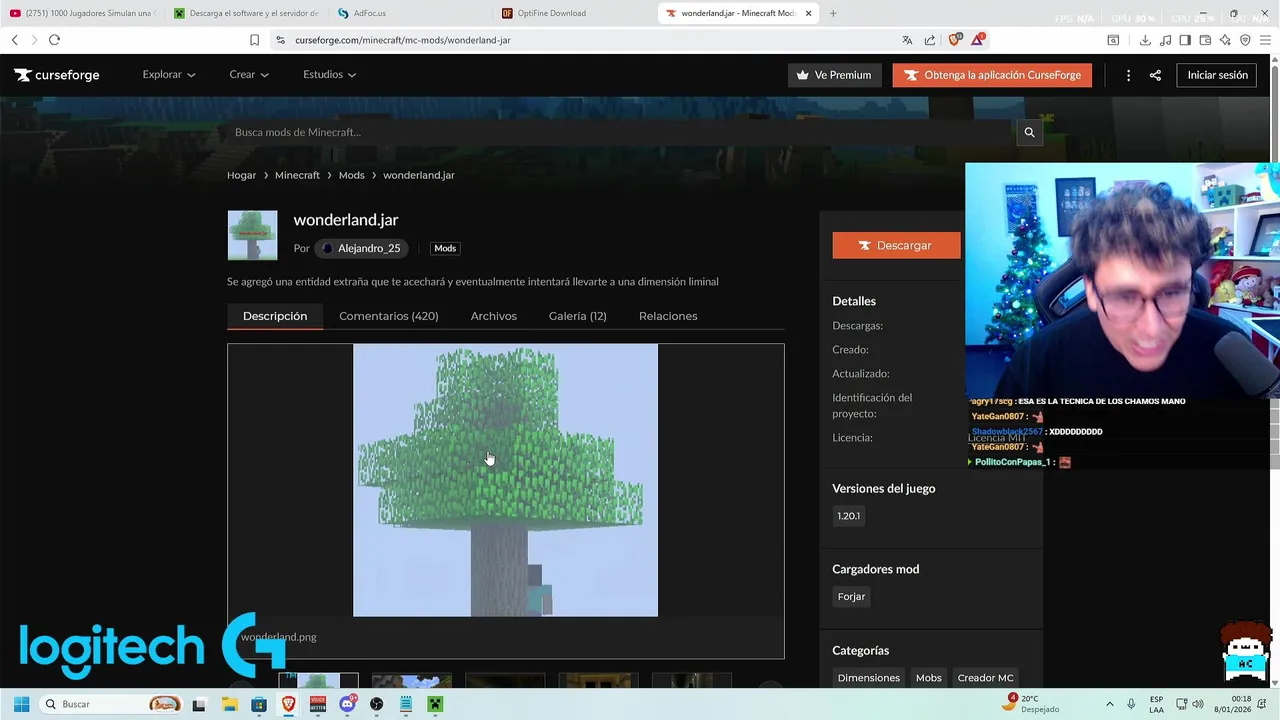Click the Brave Rewards triangle icon
The height and width of the screenshot is (720, 1280).
978,40
